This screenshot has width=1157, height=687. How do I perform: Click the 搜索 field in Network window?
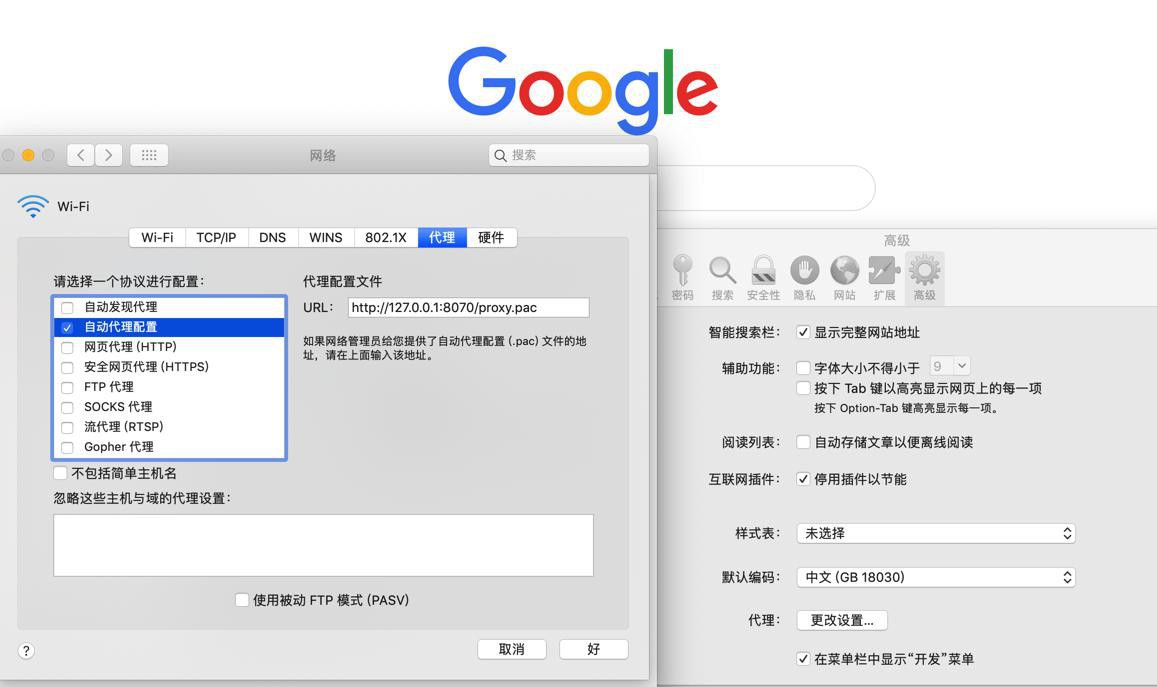click(x=569, y=155)
